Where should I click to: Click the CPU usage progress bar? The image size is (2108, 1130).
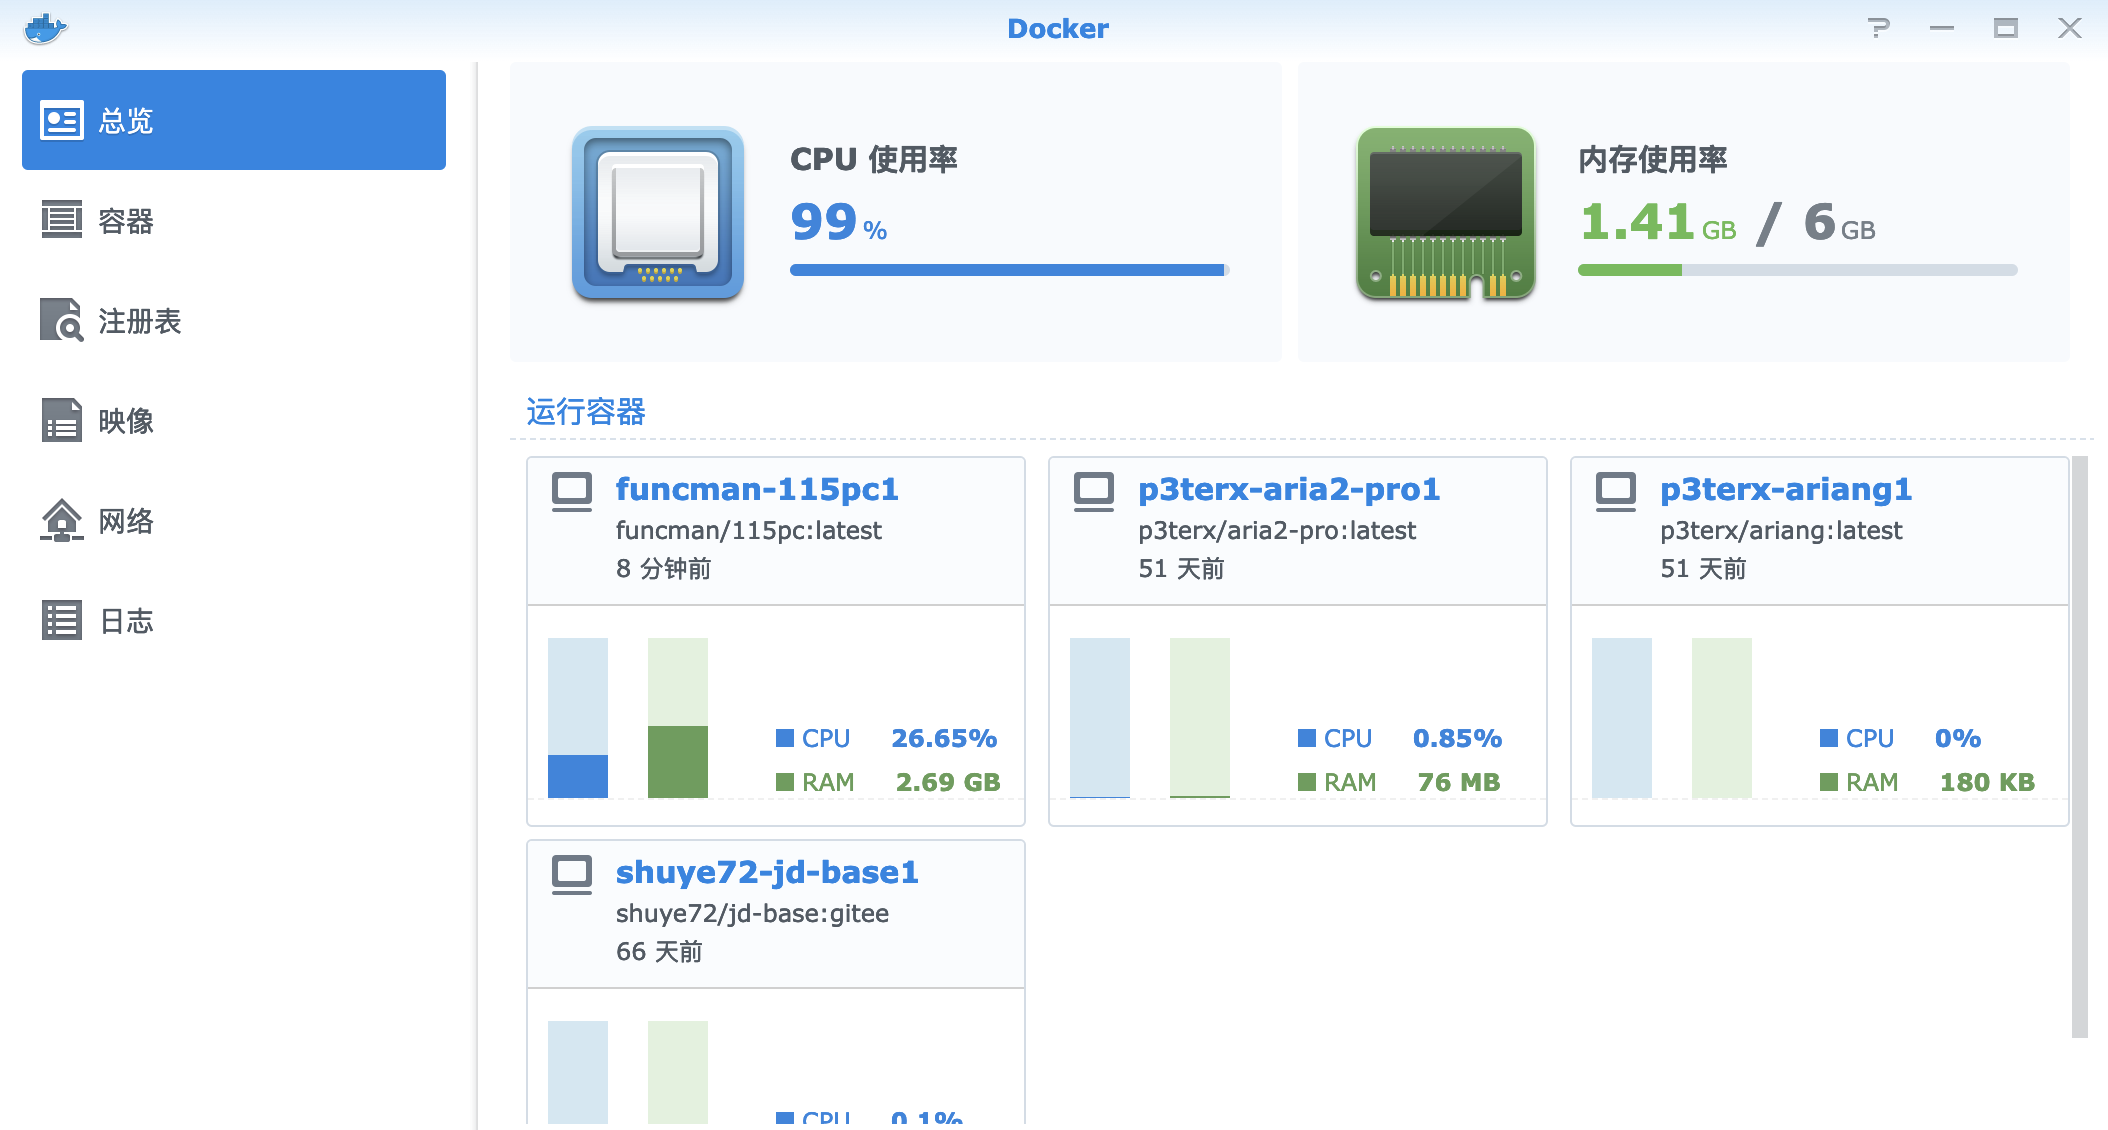1010,270
